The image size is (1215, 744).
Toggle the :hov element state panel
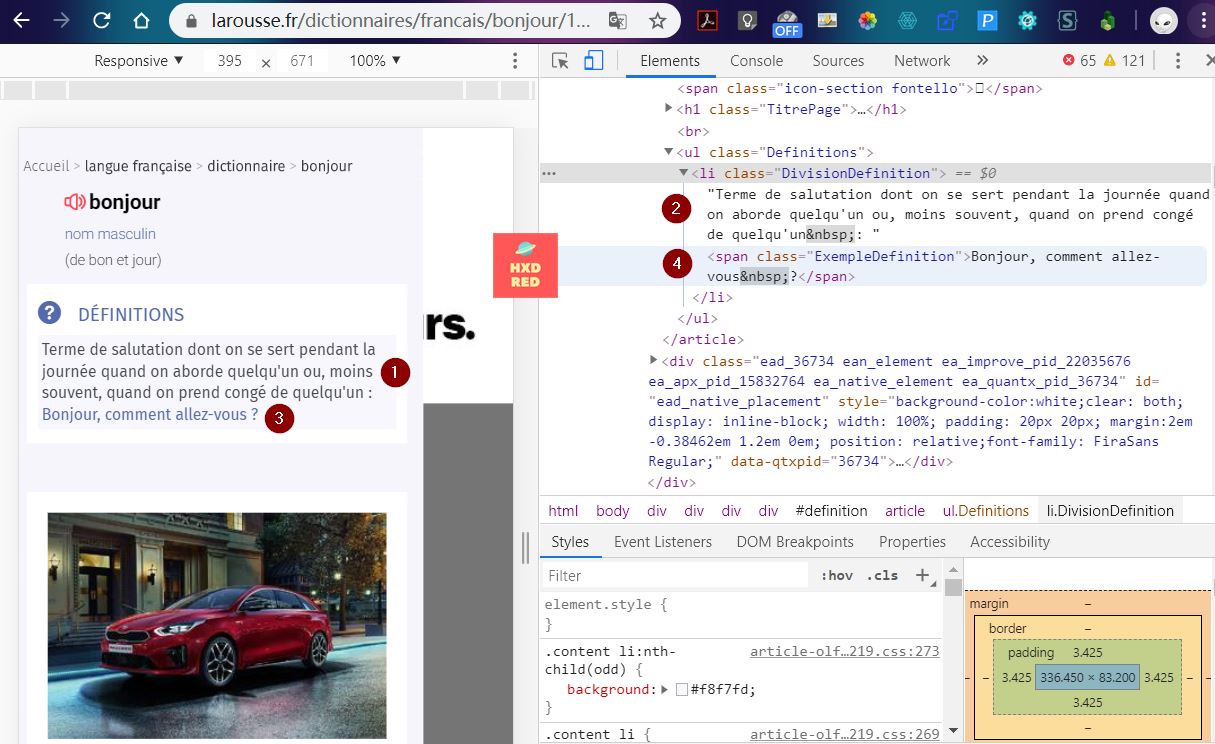pos(836,575)
